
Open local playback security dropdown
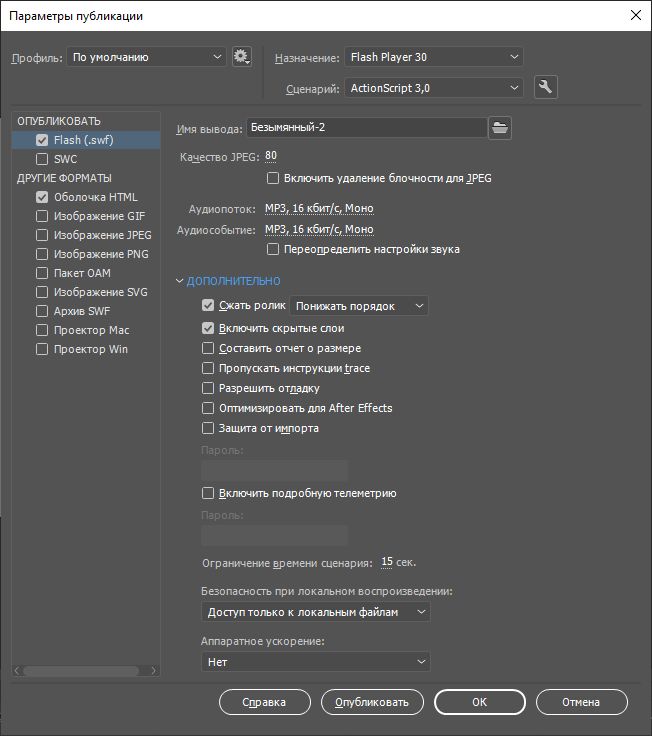pyautogui.click(x=316, y=612)
